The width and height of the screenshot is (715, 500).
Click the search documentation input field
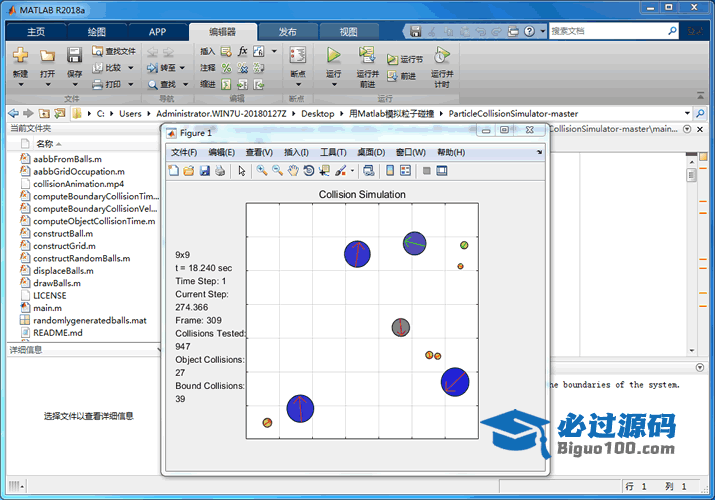[x=607, y=31]
